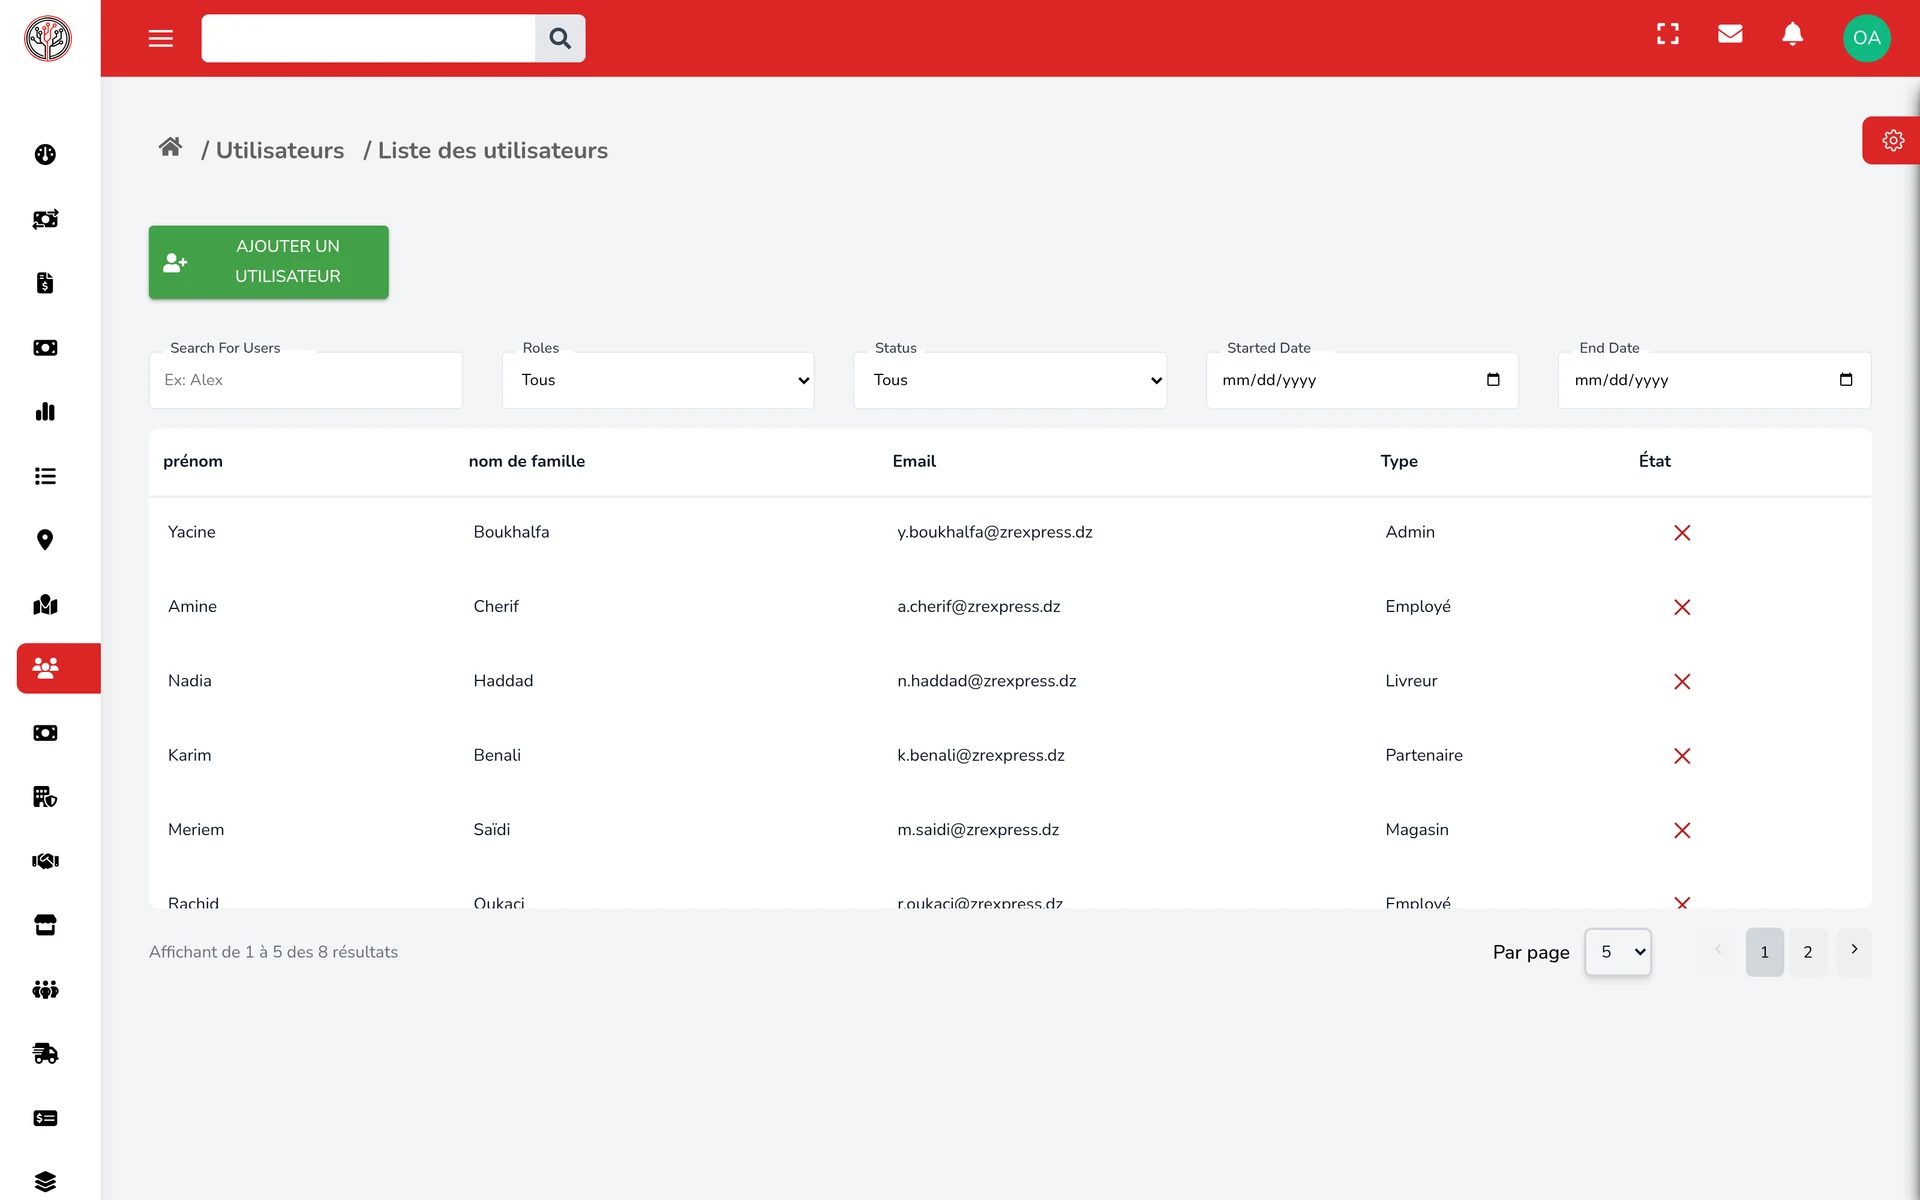Image resolution: width=1920 pixels, height=1200 pixels.
Task: Sort by Email column header
Action: 914,461
